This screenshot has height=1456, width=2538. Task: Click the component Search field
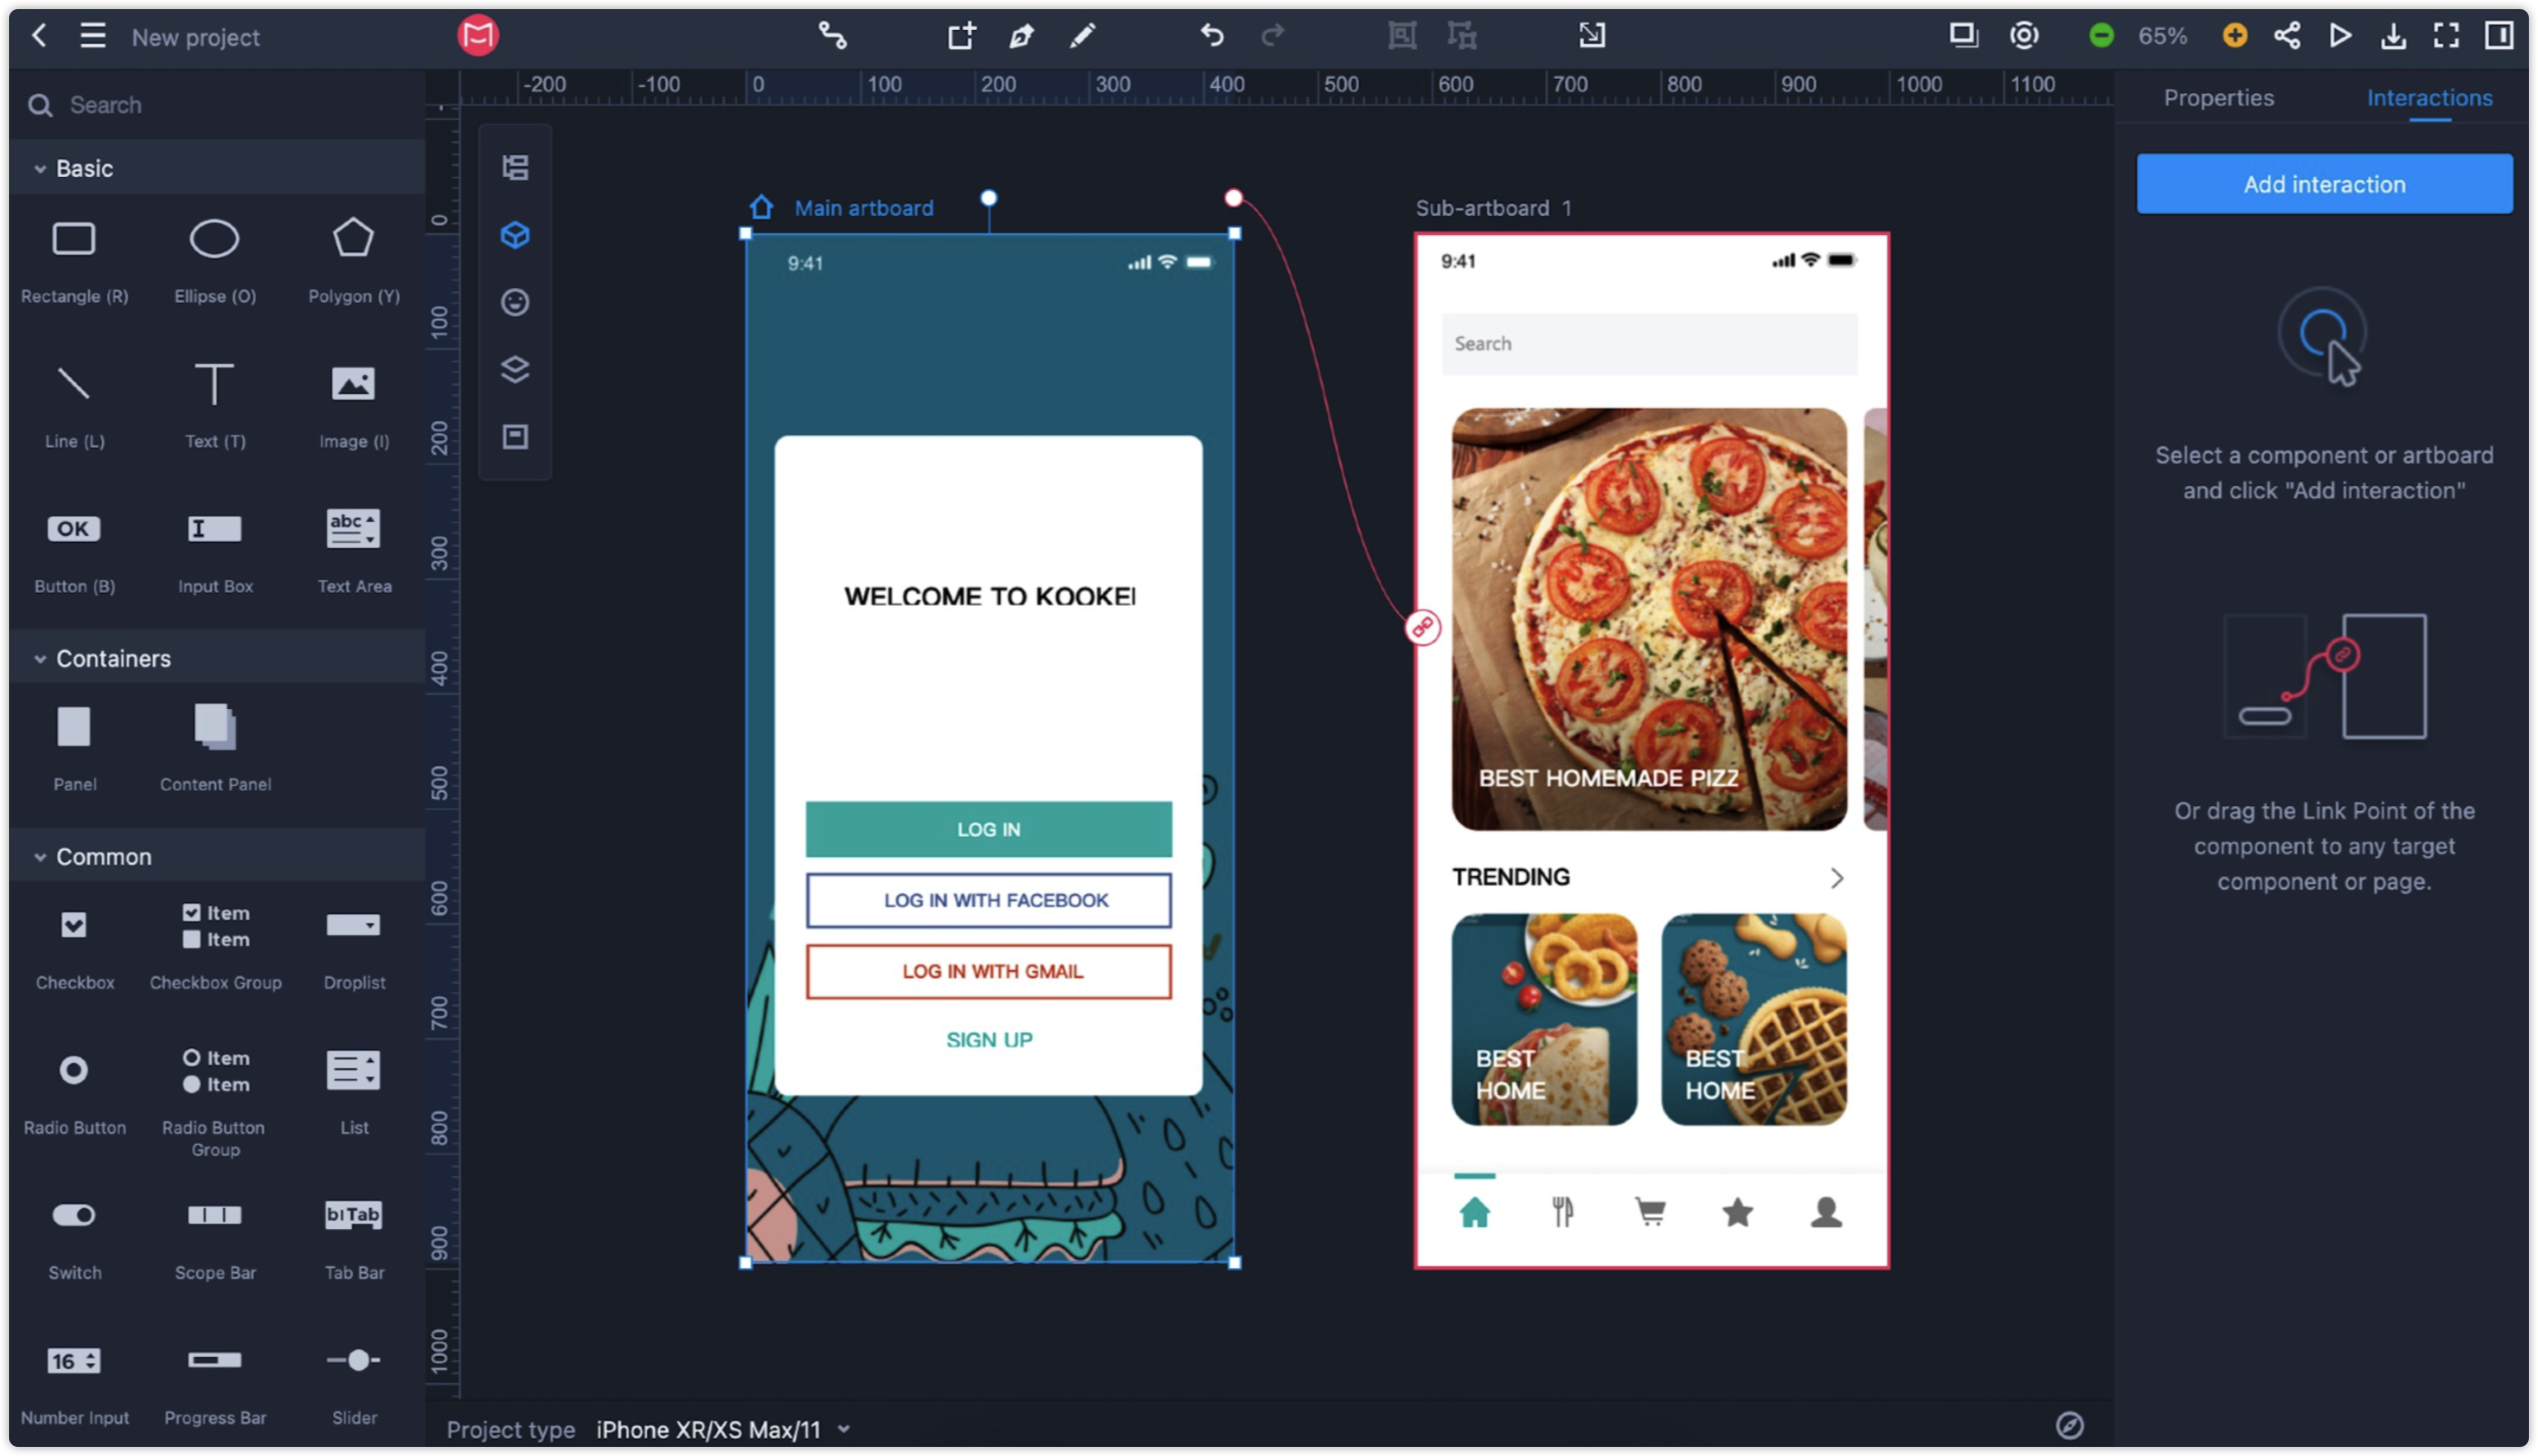point(218,105)
